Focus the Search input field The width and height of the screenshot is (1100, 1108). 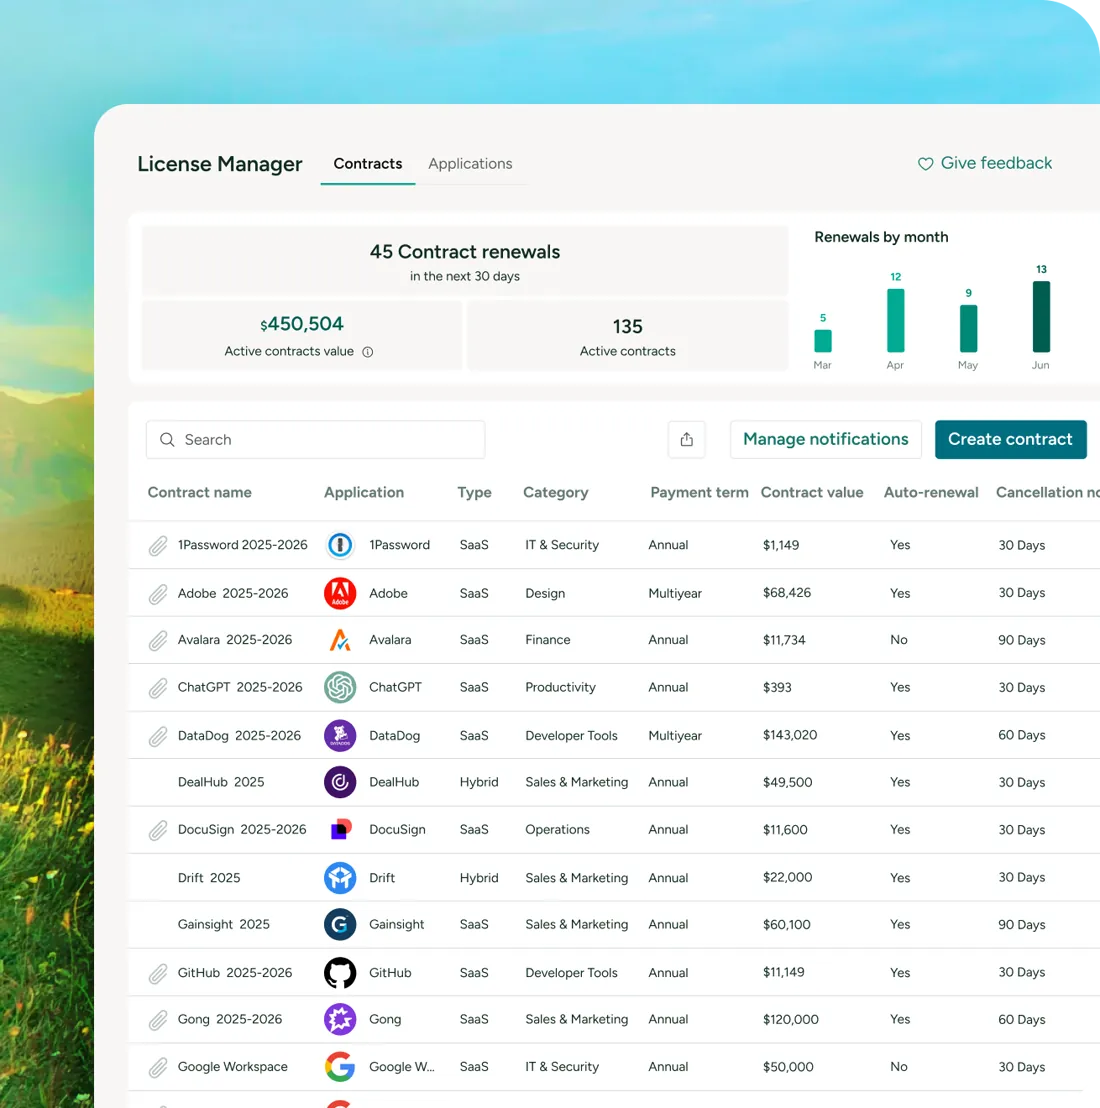[316, 440]
